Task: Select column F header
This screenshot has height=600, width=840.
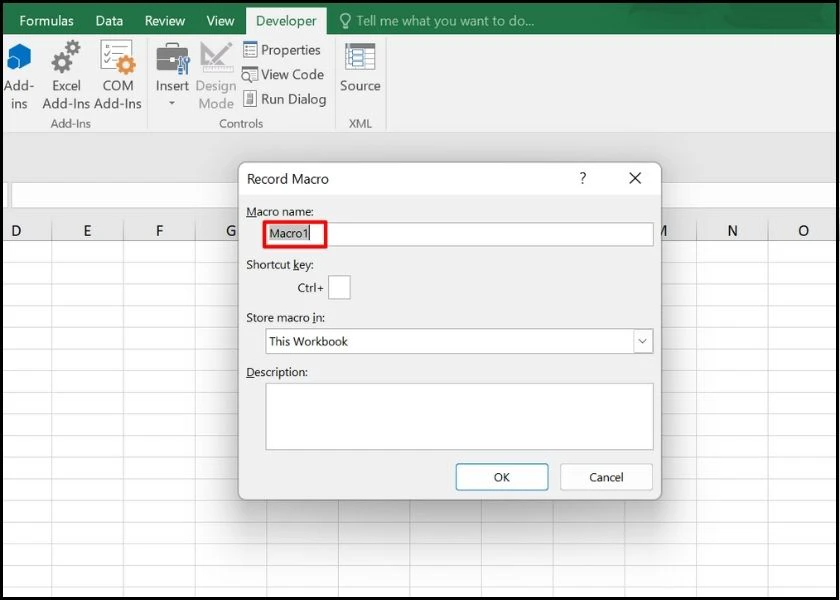Action: point(159,230)
